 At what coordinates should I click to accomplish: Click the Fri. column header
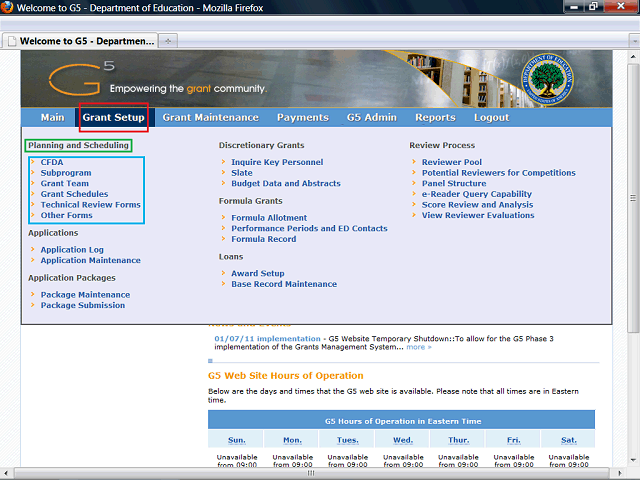(x=513, y=440)
